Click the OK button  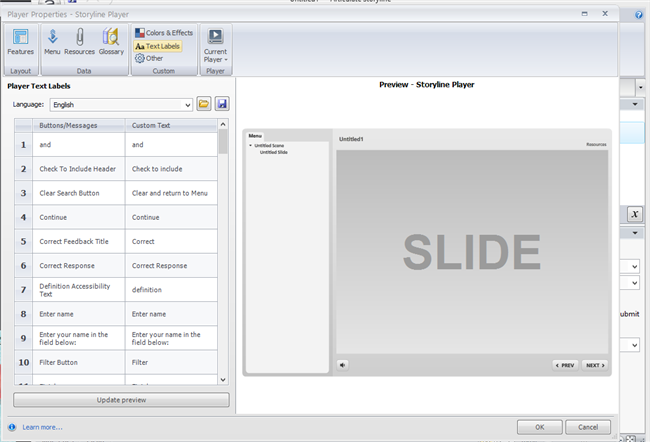click(x=540, y=427)
